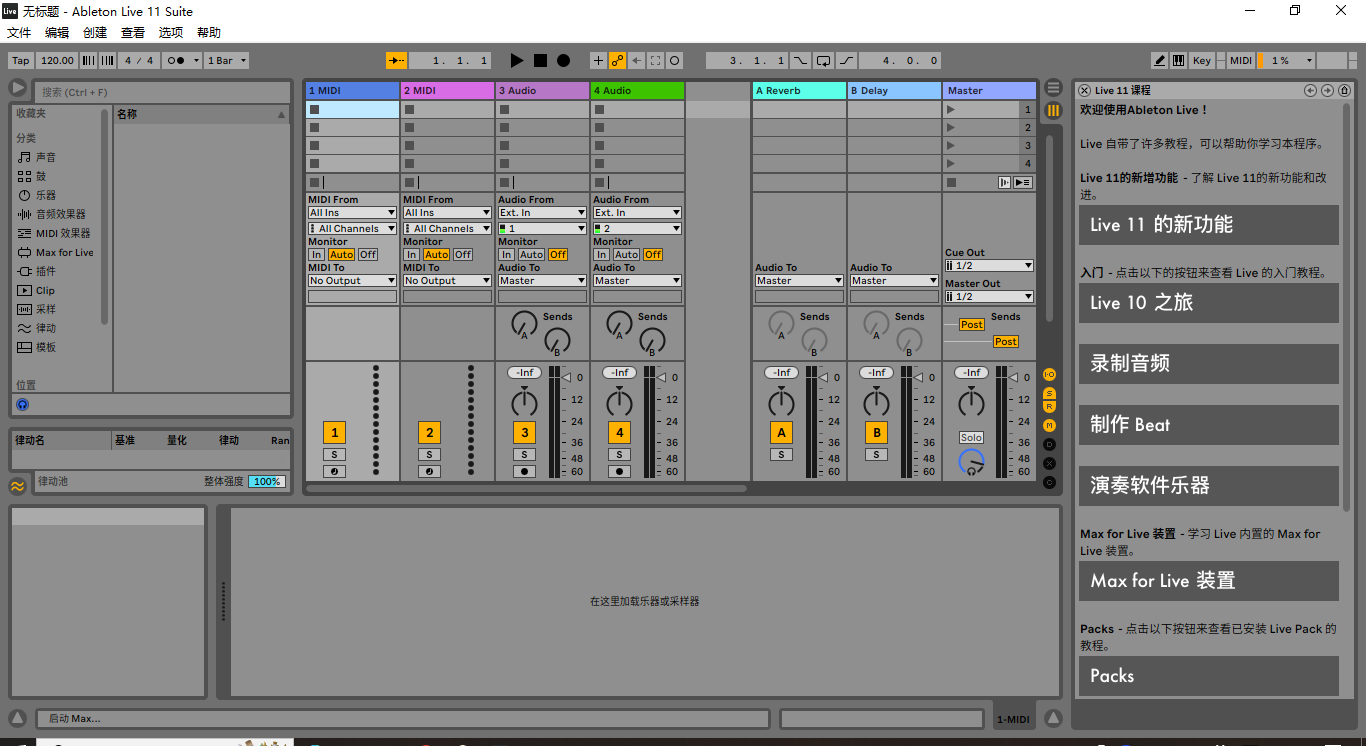Toggle the Returns section selector (R)
1366x746 pixels.
point(1049,407)
